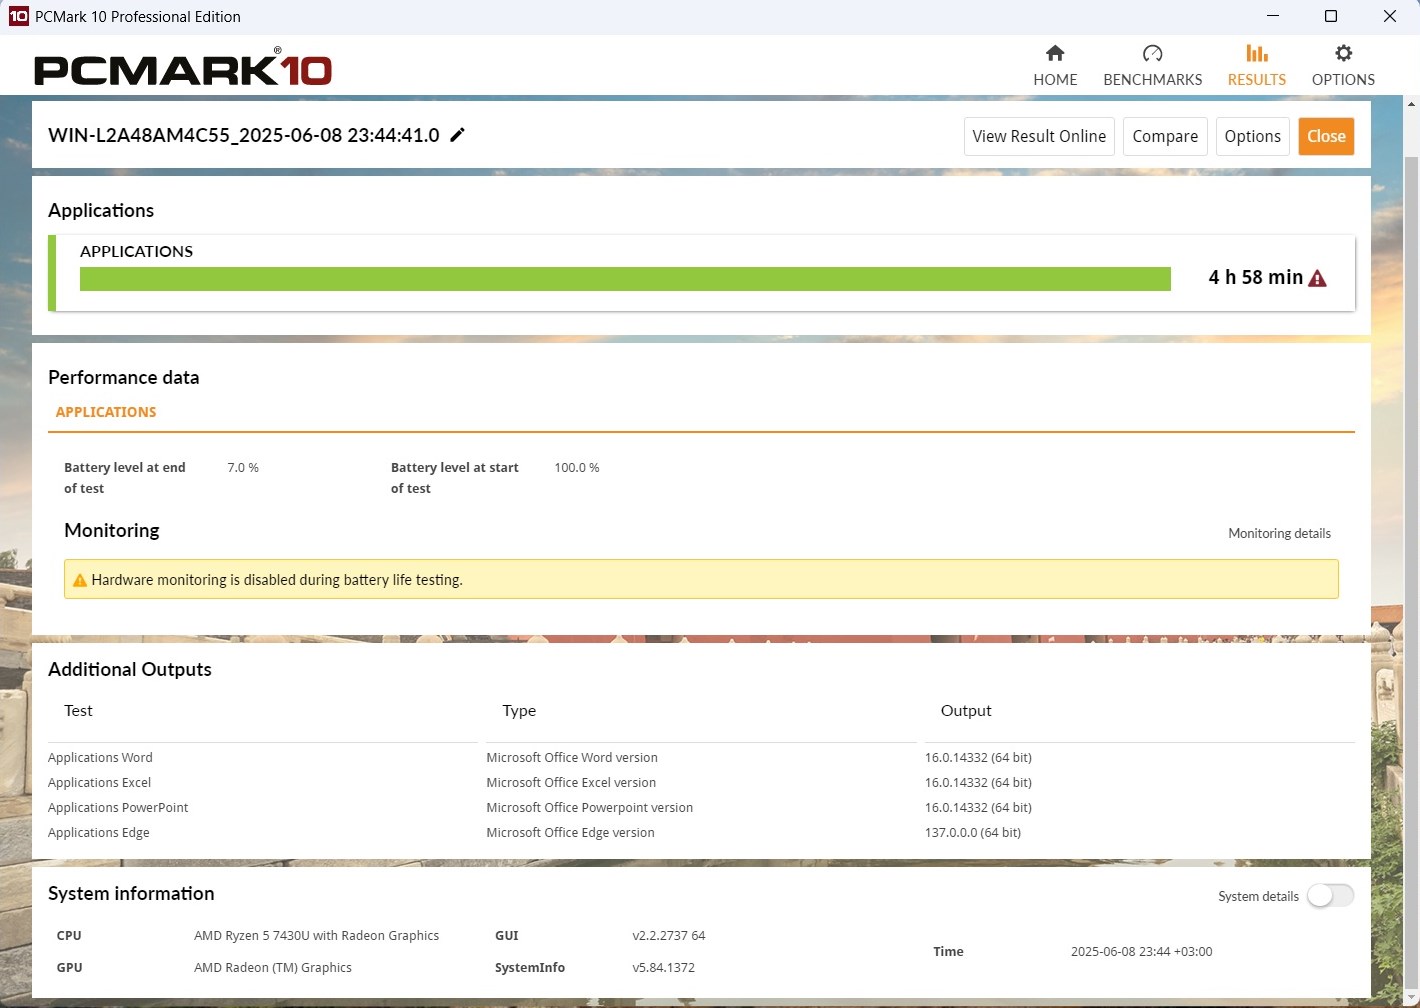Click the yellow warning icon in monitoring notice
The width and height of the screenshot is (1420, 1008).
click(x=80, y=580)
